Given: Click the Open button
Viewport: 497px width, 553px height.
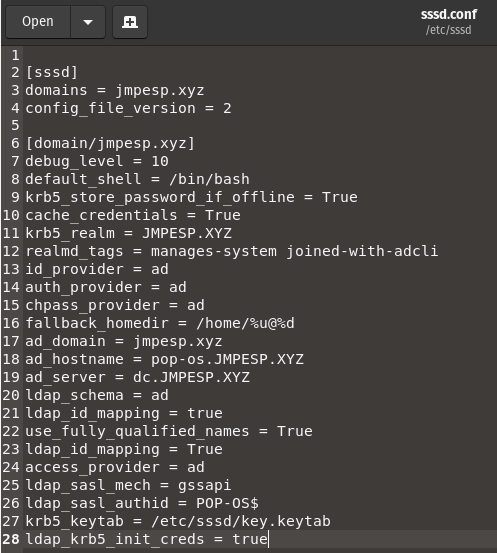Looking at the screenshot, I should (x=38, y=22).
